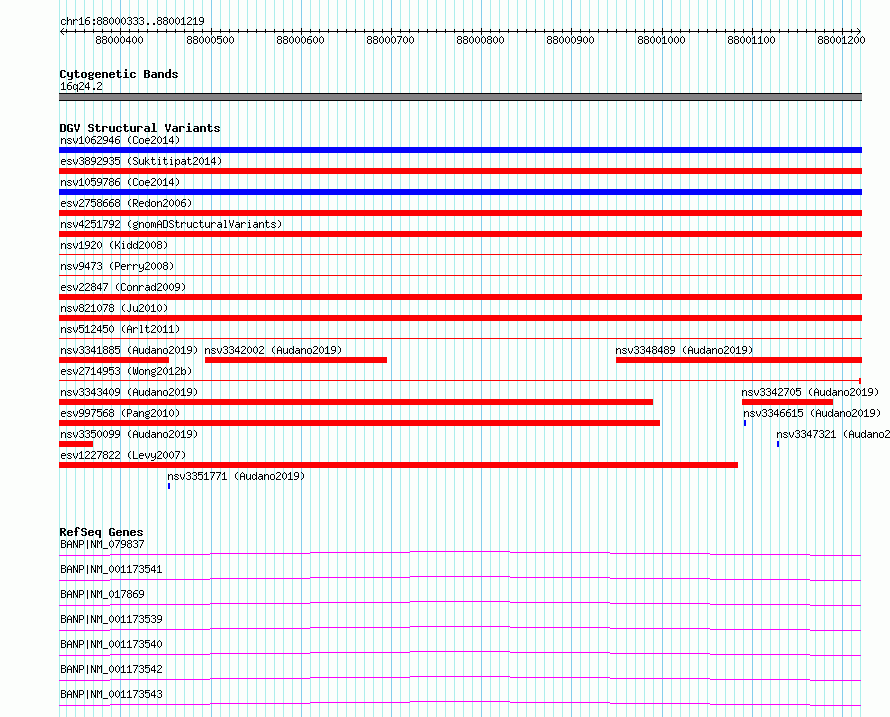Open variant nsv1062946 (Coe2014) label
Image resolution: width=890 pixels, height=717 pixels.
click(120, 140)
